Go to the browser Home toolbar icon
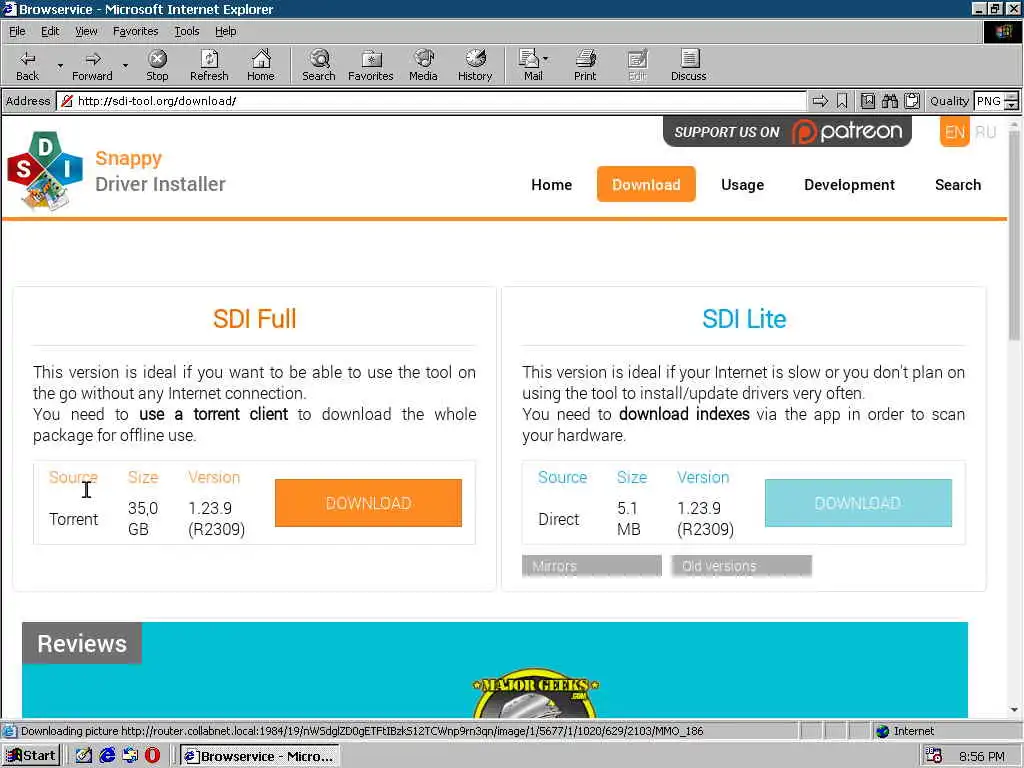The width and height of the screenshot is (1024, 768). [x=261, y=65]
